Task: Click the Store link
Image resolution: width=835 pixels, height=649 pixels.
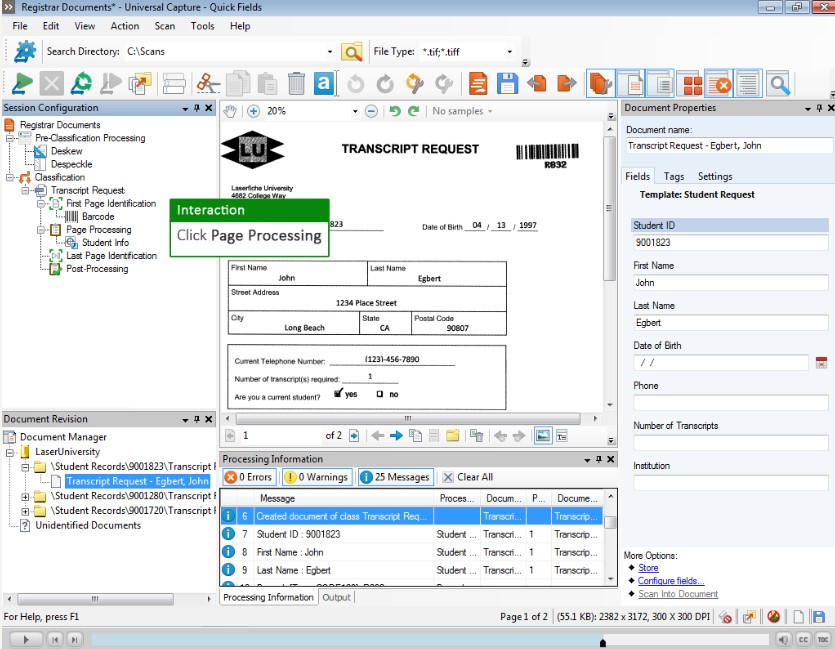Action: coord(648,568)
